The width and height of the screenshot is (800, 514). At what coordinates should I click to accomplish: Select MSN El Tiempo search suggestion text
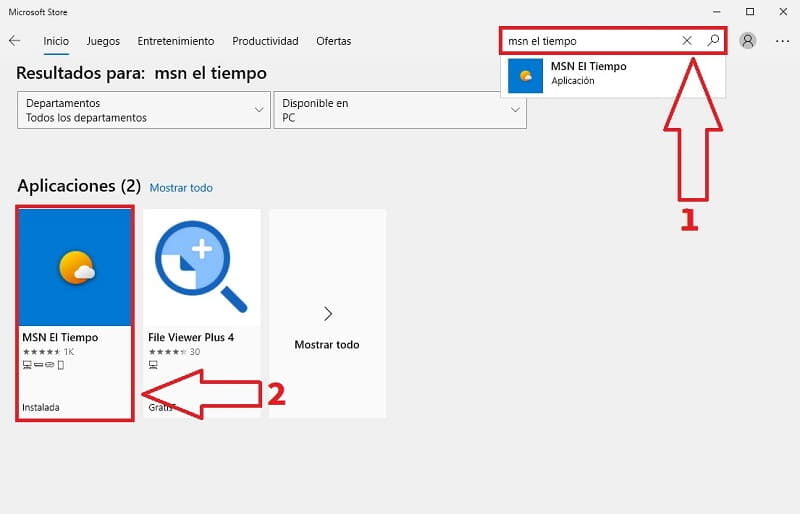click(589, 66)
